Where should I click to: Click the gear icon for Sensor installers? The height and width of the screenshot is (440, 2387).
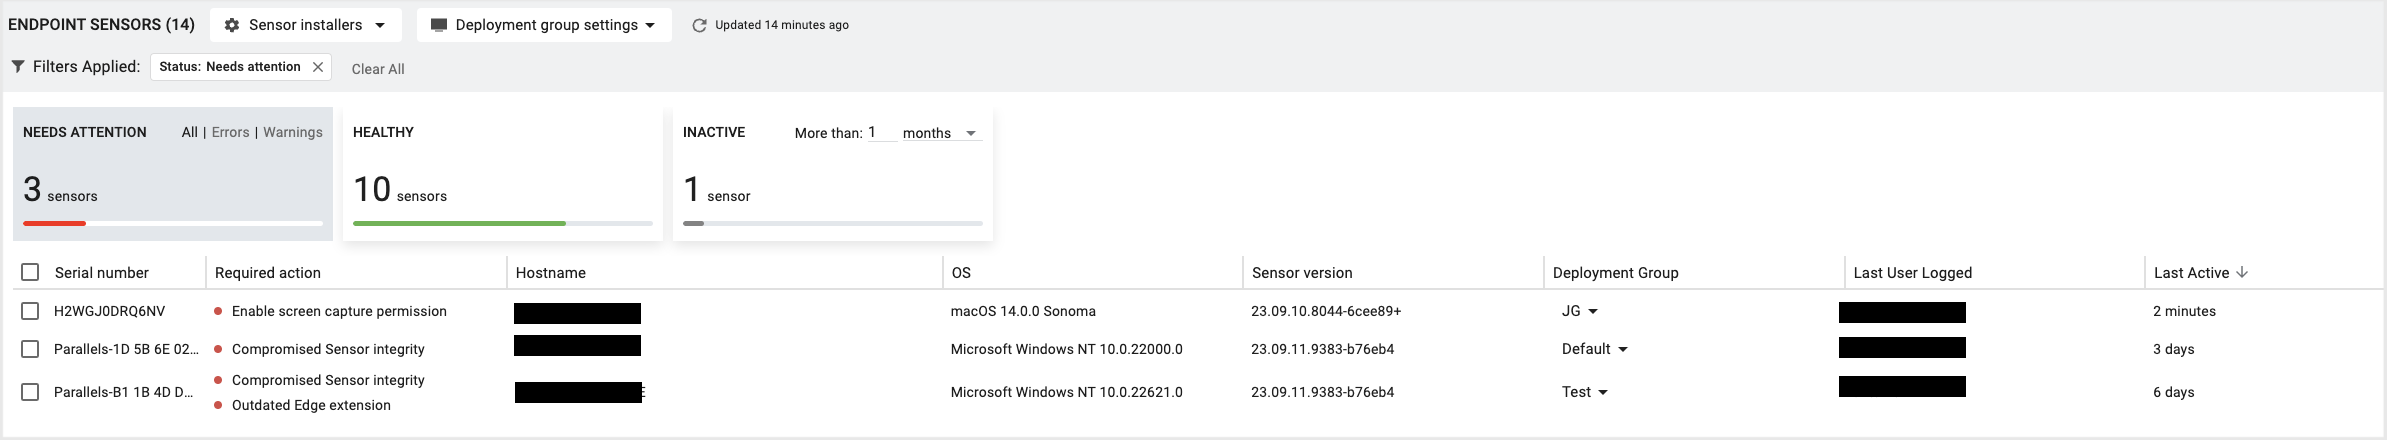click(x=232, y=25)
